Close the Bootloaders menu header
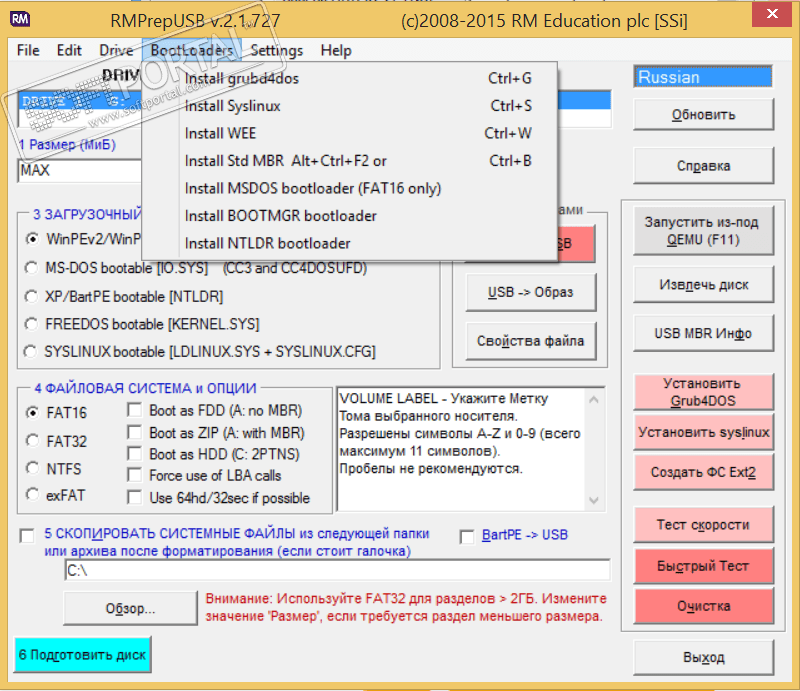 (x=192, y=51)
